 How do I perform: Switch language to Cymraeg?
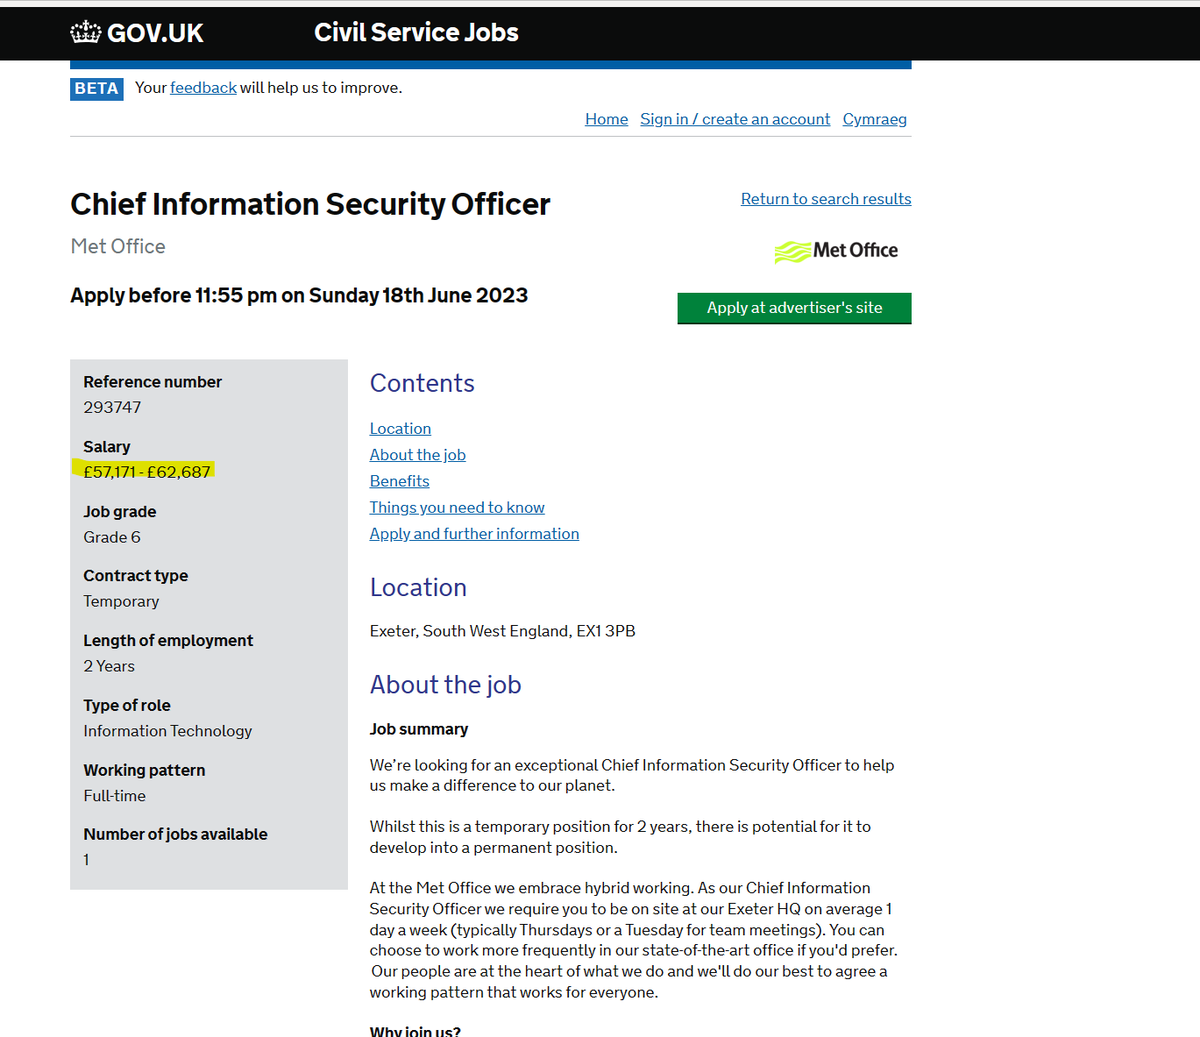click(x=875, y=119)
